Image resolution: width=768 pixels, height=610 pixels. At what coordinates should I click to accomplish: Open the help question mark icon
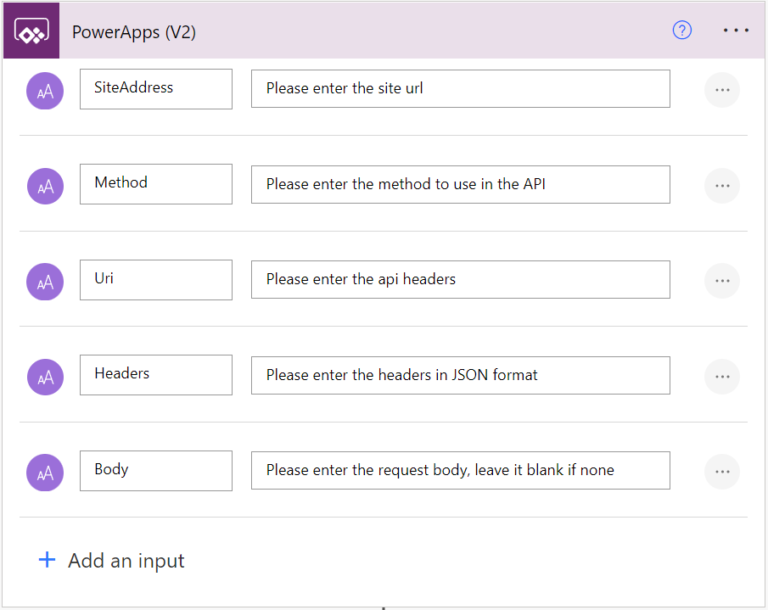coord(682,30)
